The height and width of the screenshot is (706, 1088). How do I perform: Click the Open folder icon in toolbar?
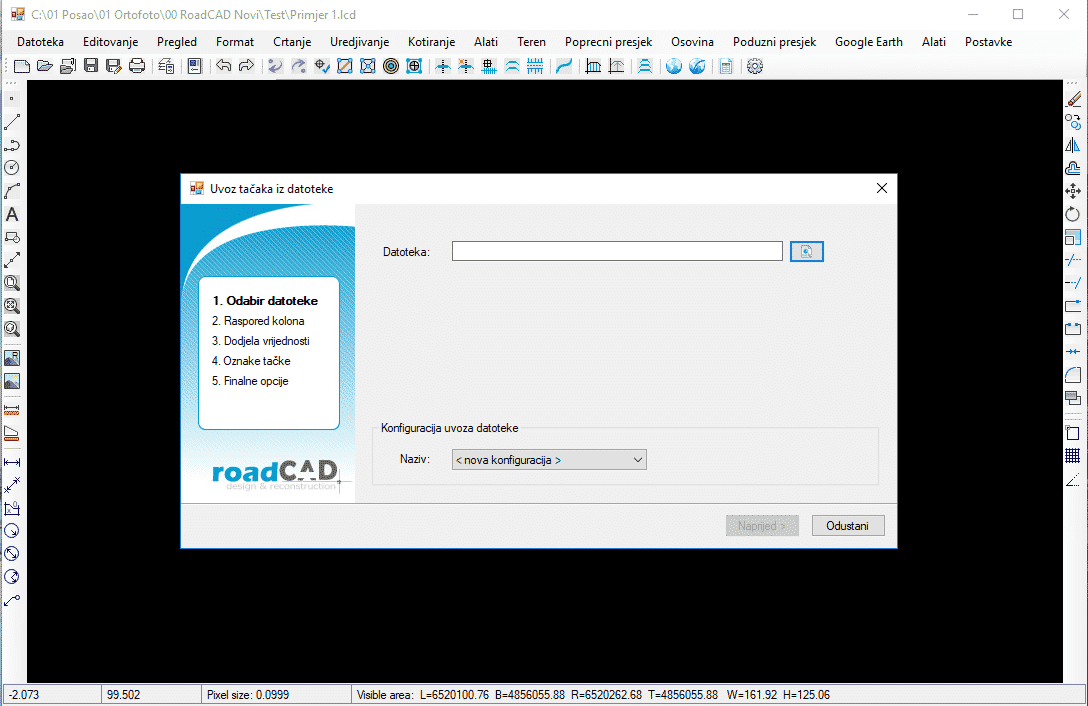pyautogui.click(x=45, y=66)
